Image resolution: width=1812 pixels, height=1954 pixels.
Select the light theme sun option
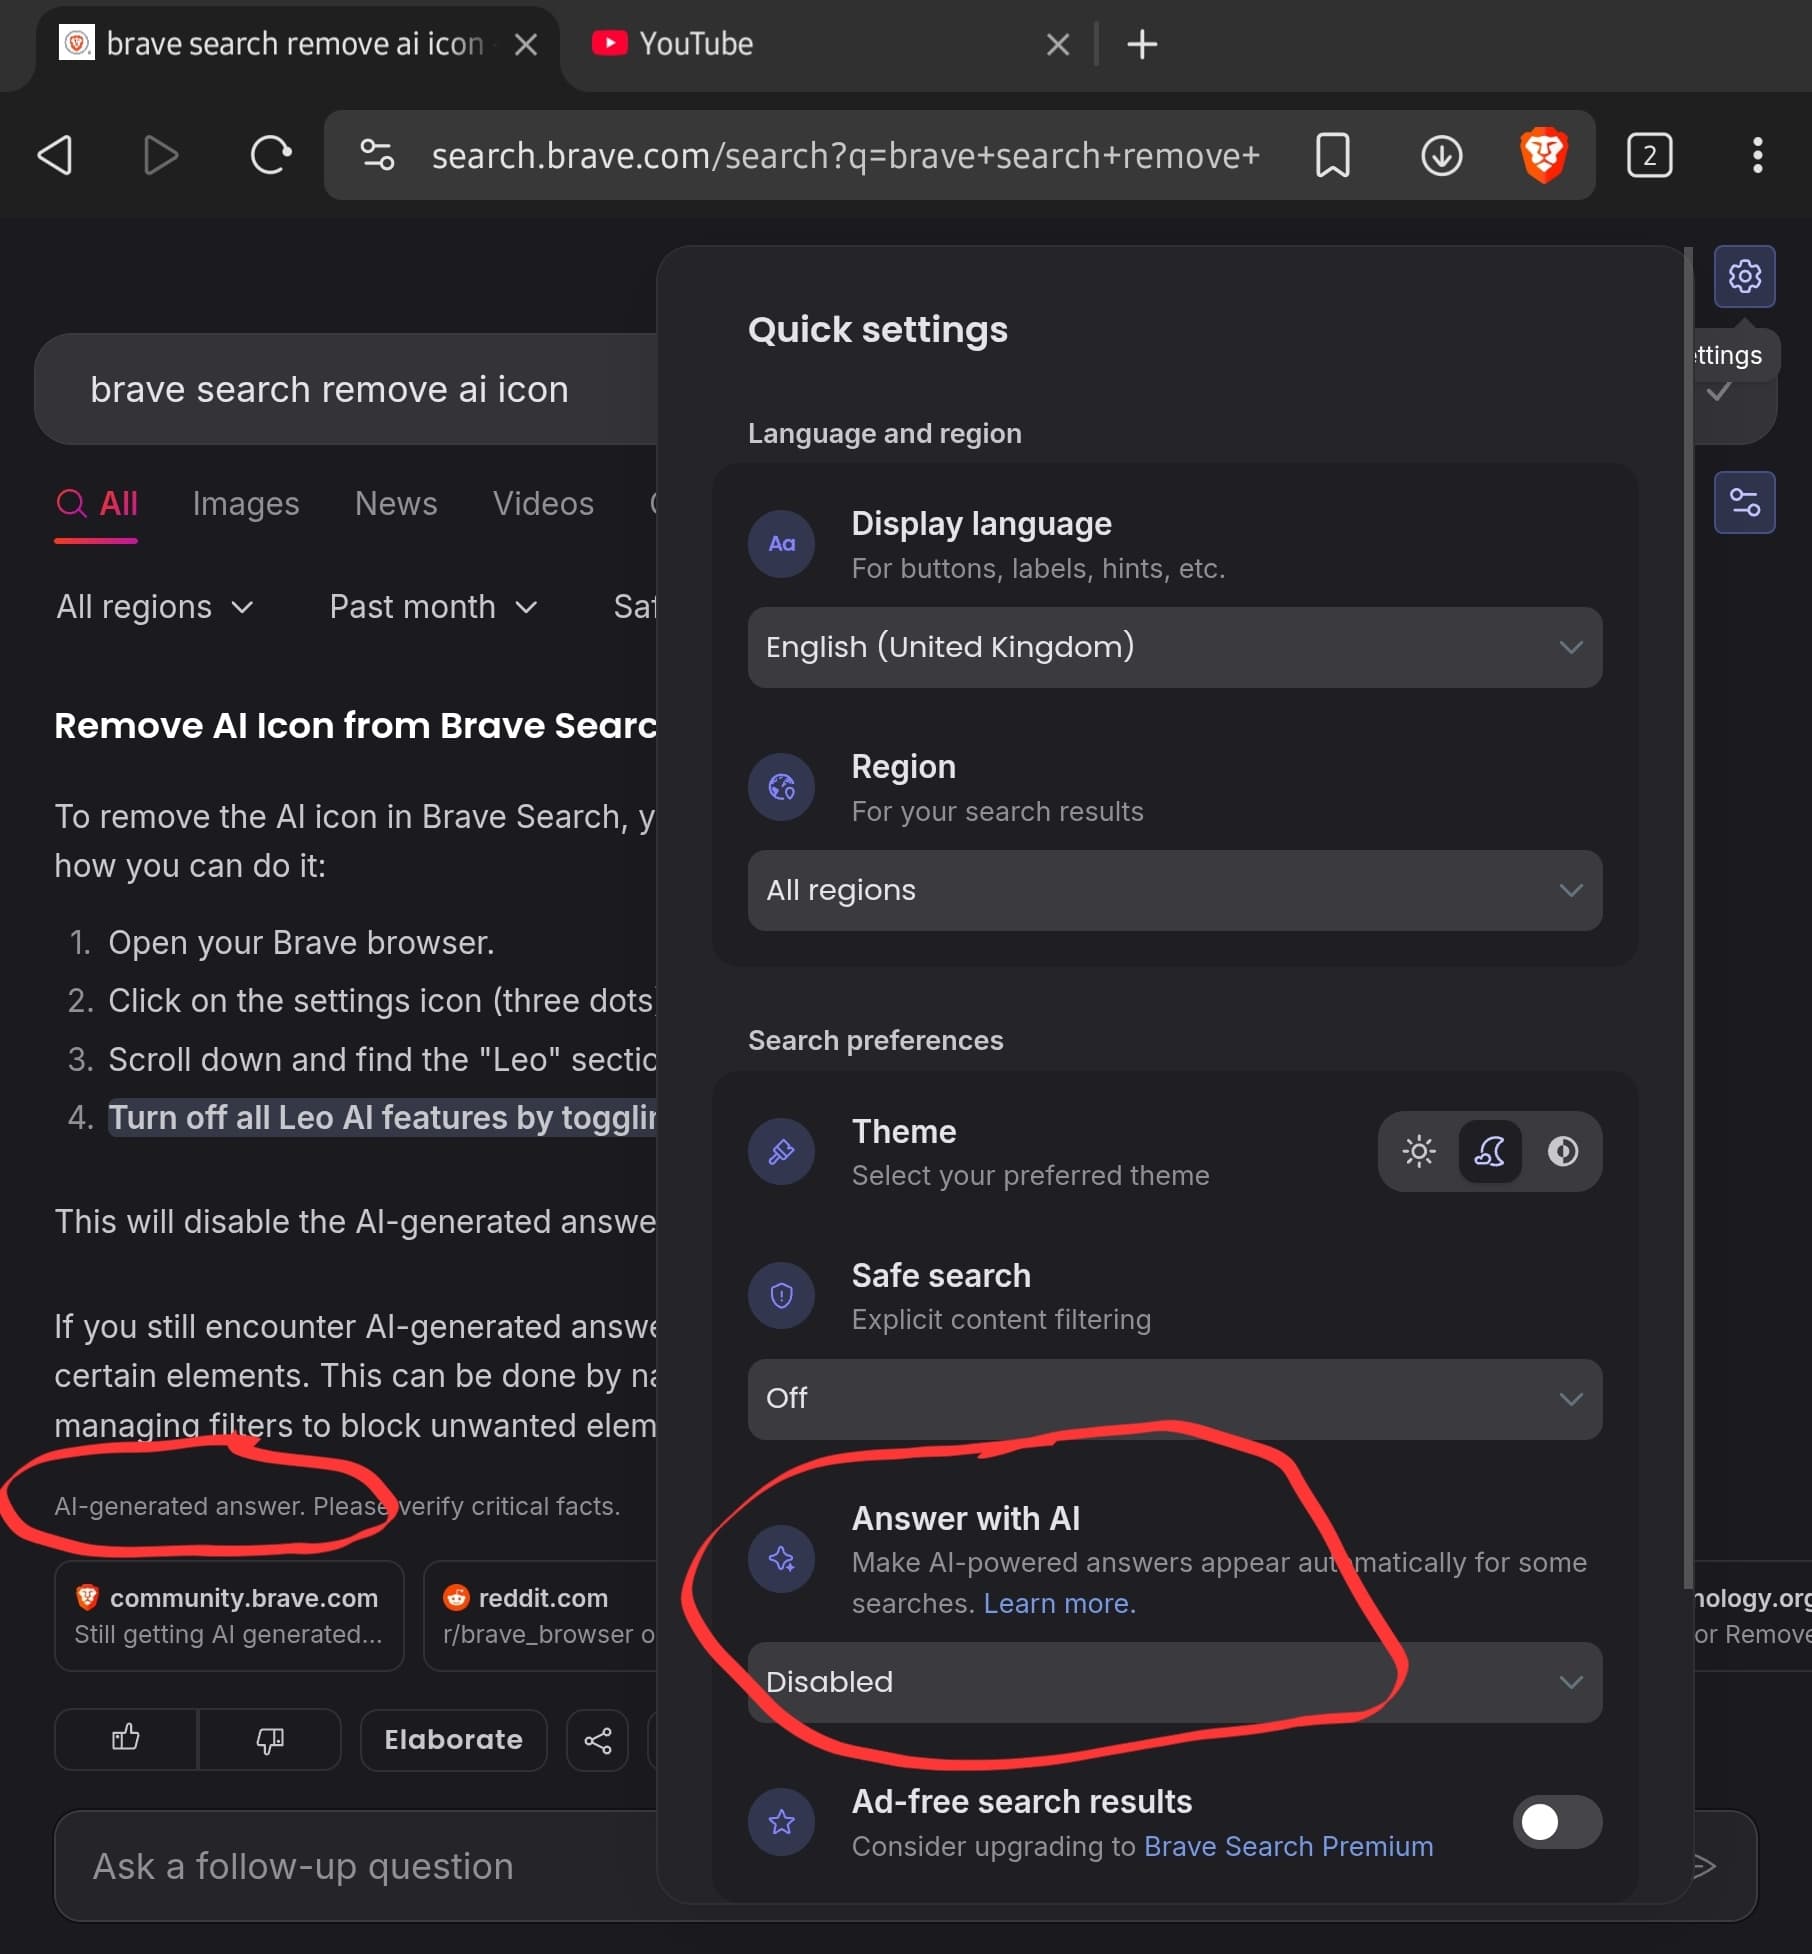click(1418, 1152)
